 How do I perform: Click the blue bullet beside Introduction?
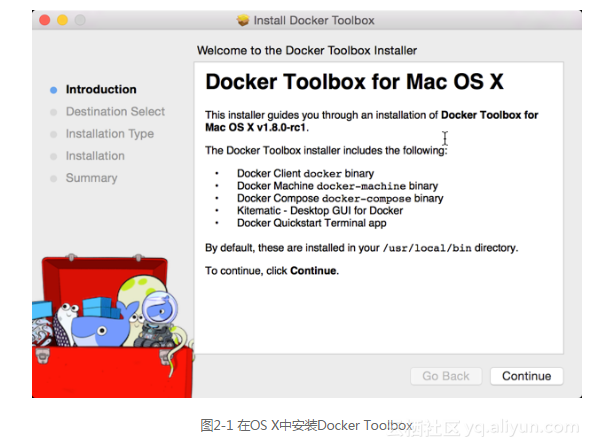click(53, 90)
